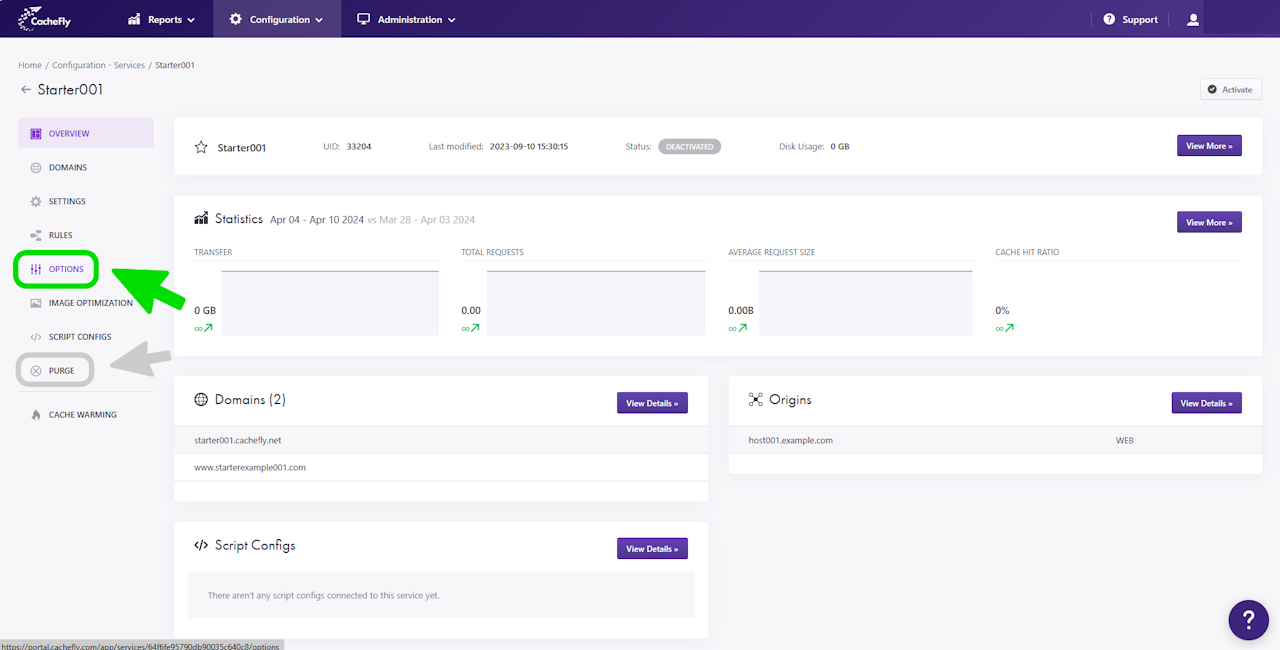The height and width of the screenshot is (650, 1280).
Task: Open the user profile icon
Action: [x=1192, y=19]
